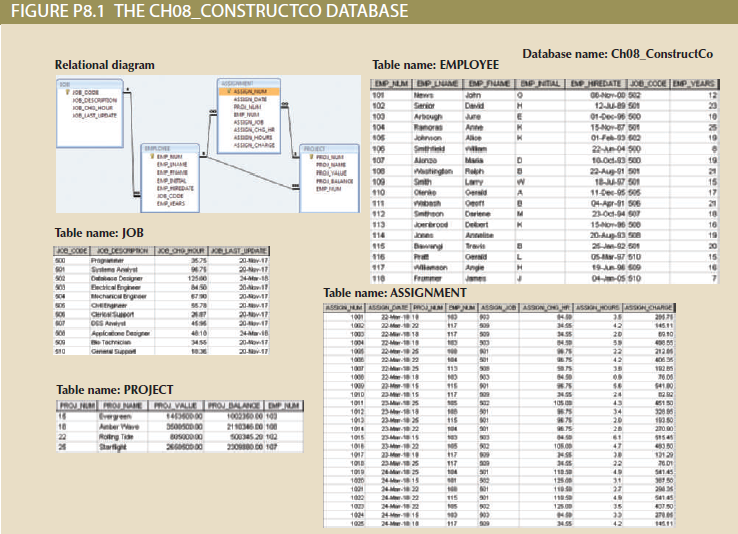Select the 'Evergreen' project name cell
This screenshot has width=738, height=534.
122,416
